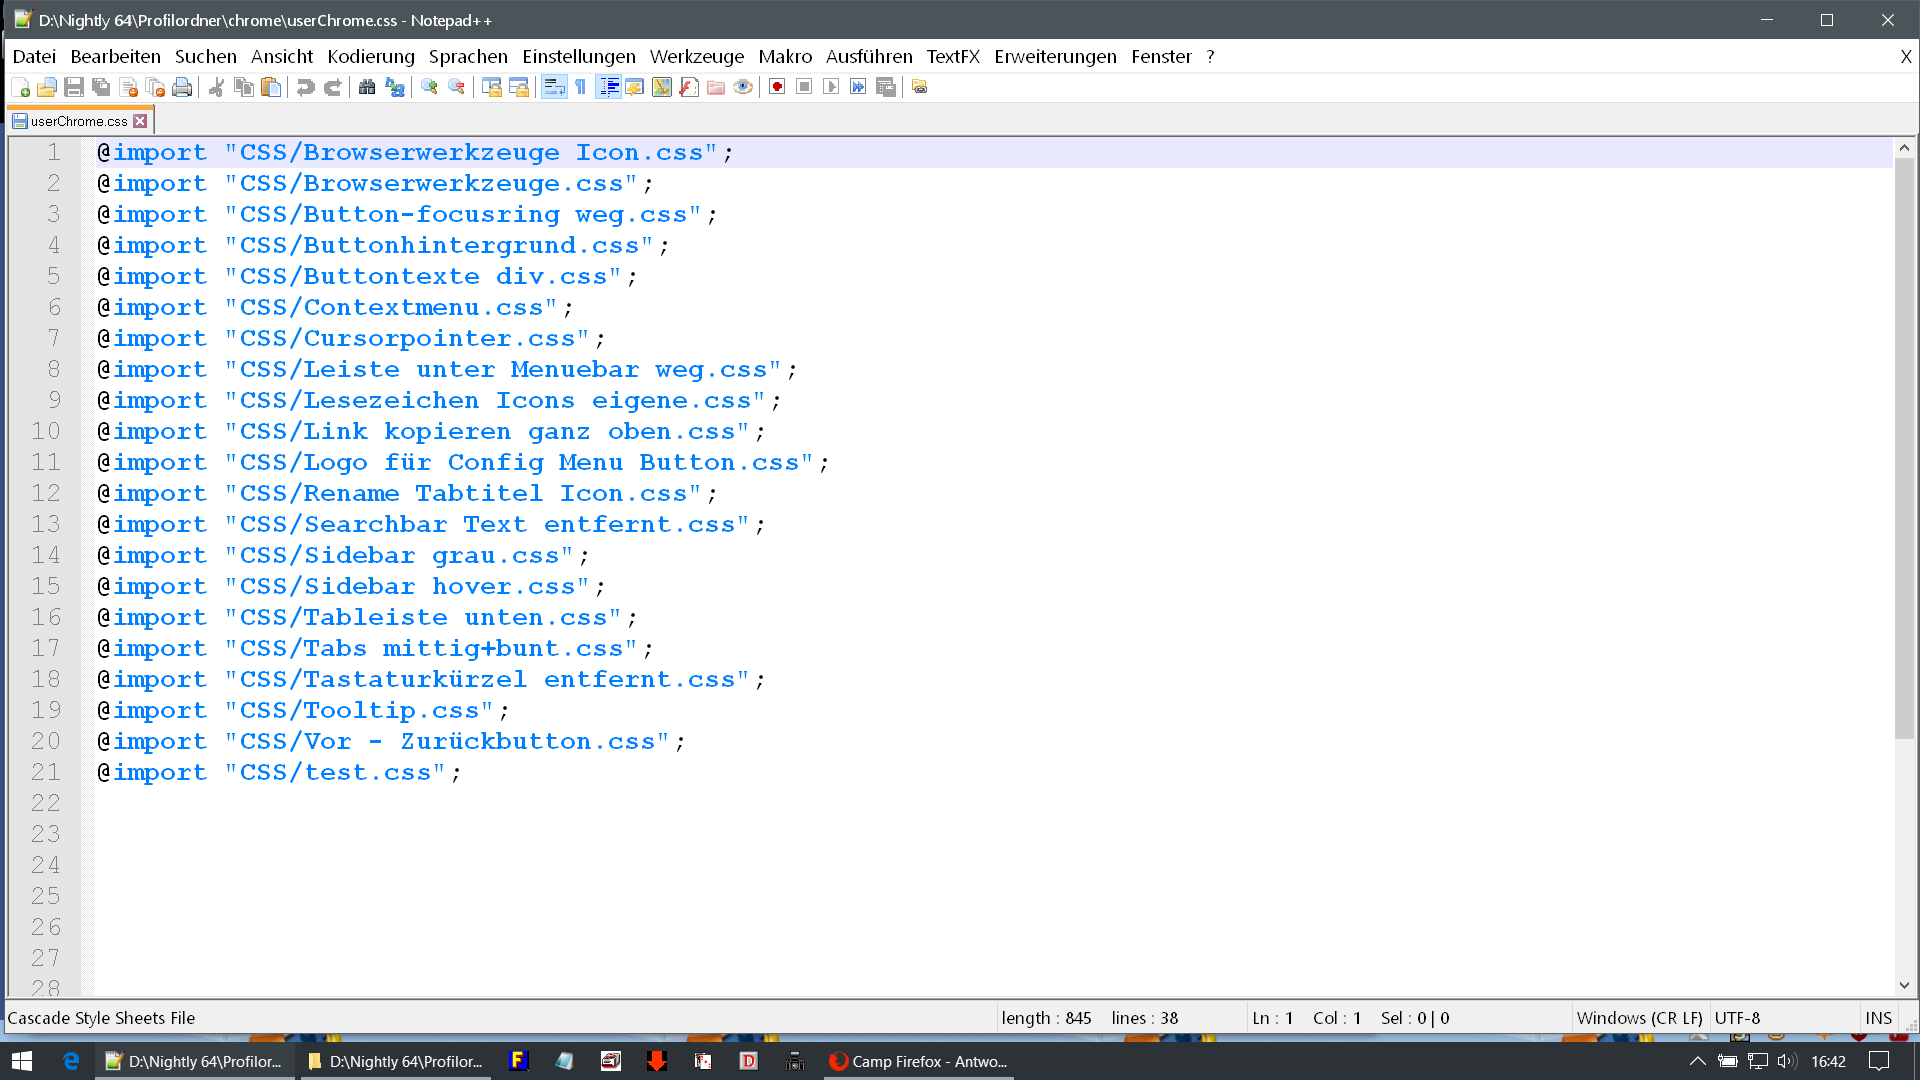The height and width of the screenshot is (1080, 1920).
Task: Toggle indent guide toolbar button
Action: coord(608,88)
